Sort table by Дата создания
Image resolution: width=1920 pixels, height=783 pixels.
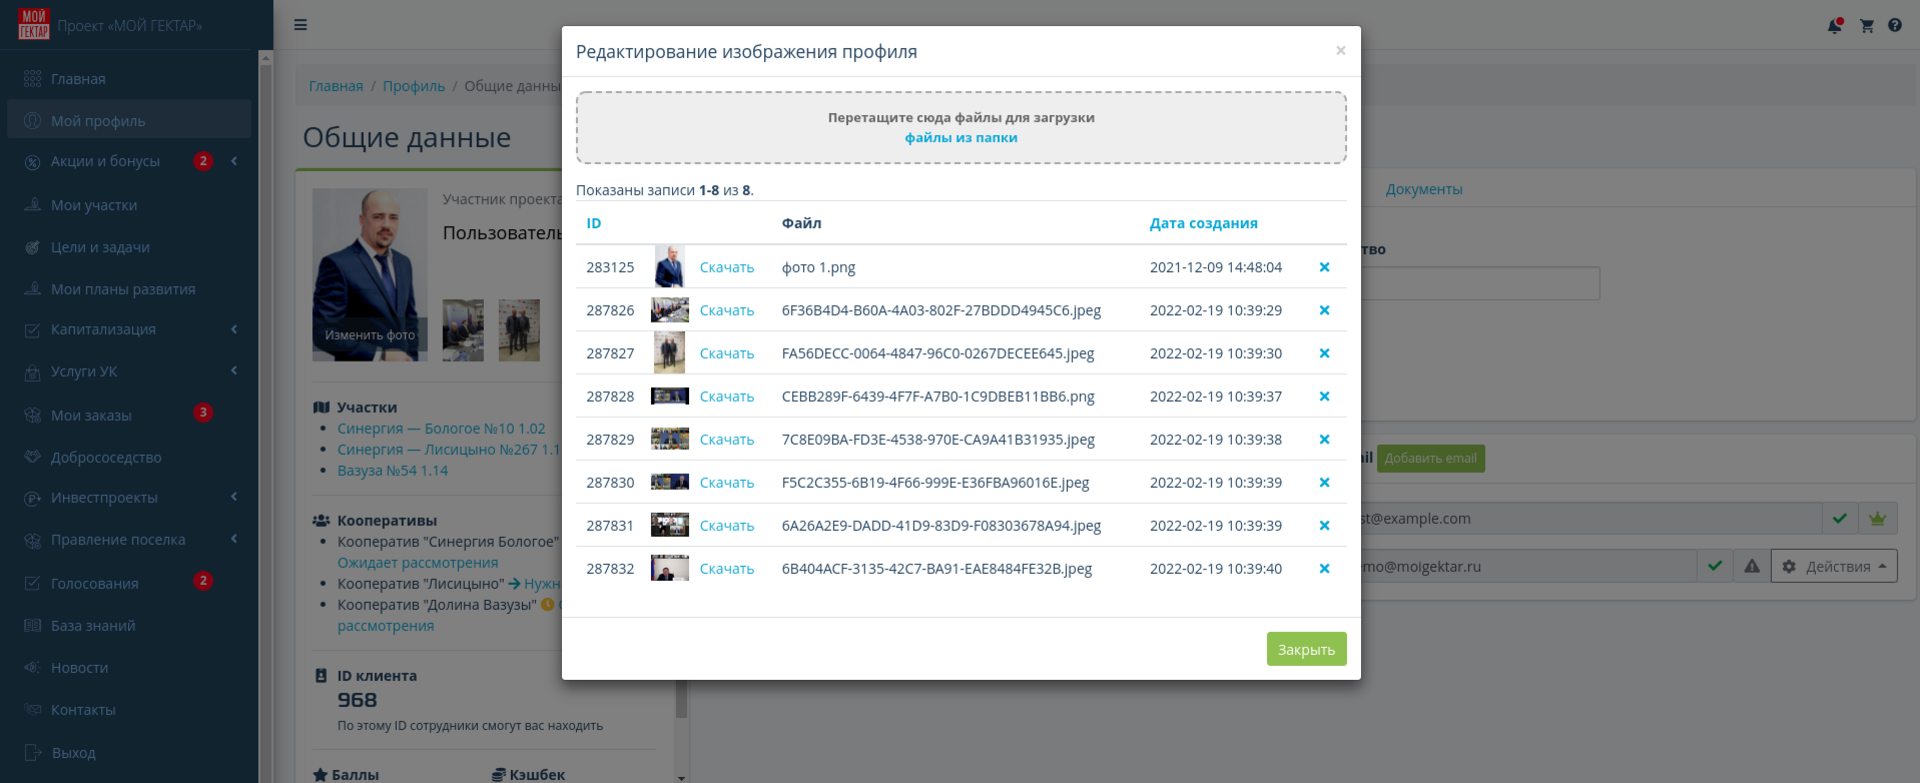(x=1203, y=223)
